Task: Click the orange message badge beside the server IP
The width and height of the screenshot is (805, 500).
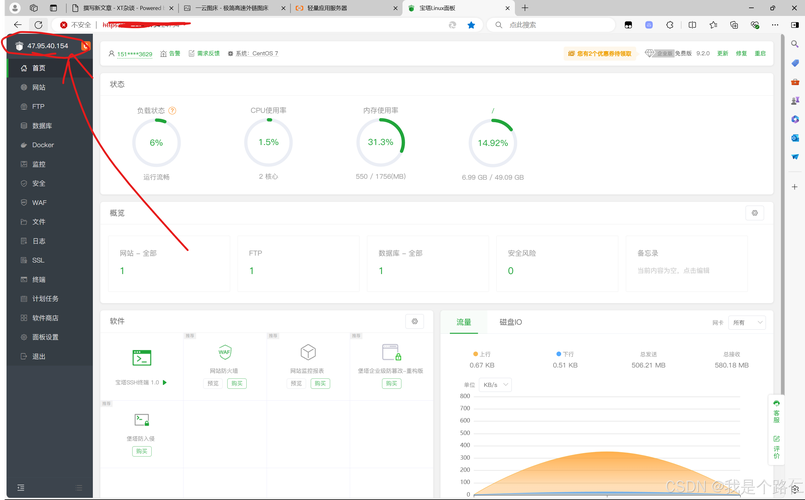Action: click(x=85, y=46)
